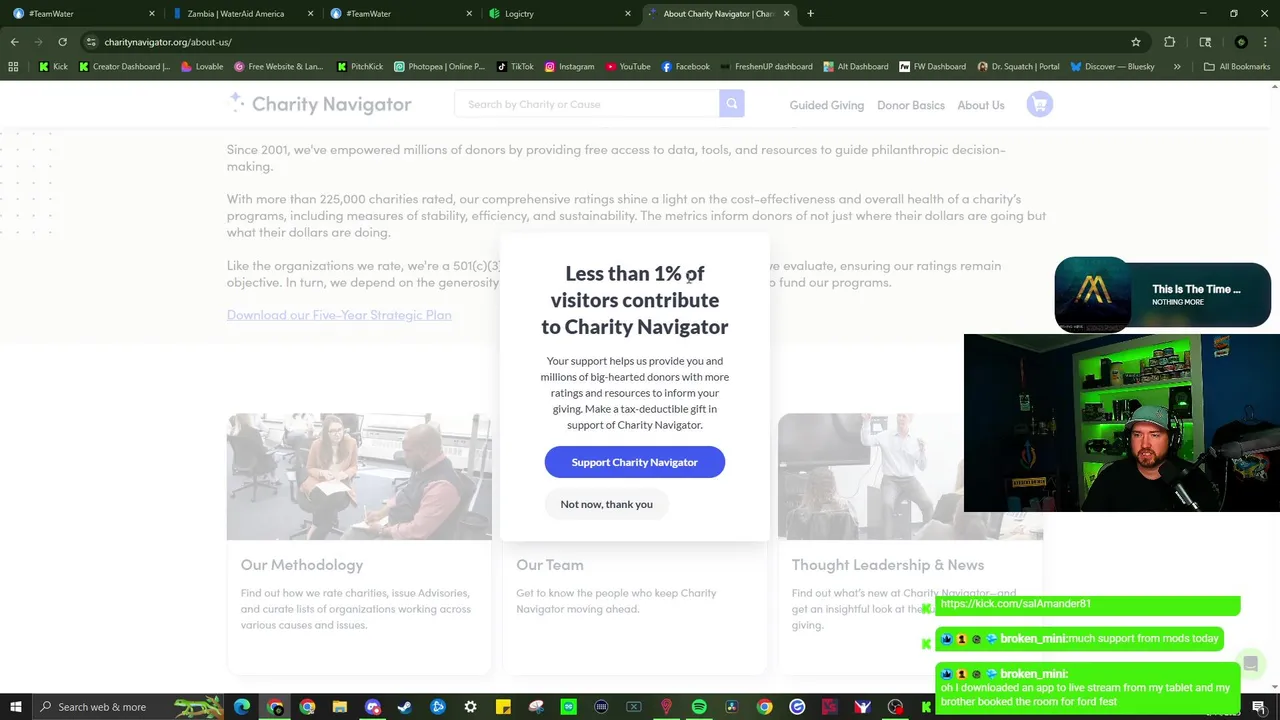Open the FreshenUP dashboard bookmark
Screen dimensions: 1280x720
(765, 67)
